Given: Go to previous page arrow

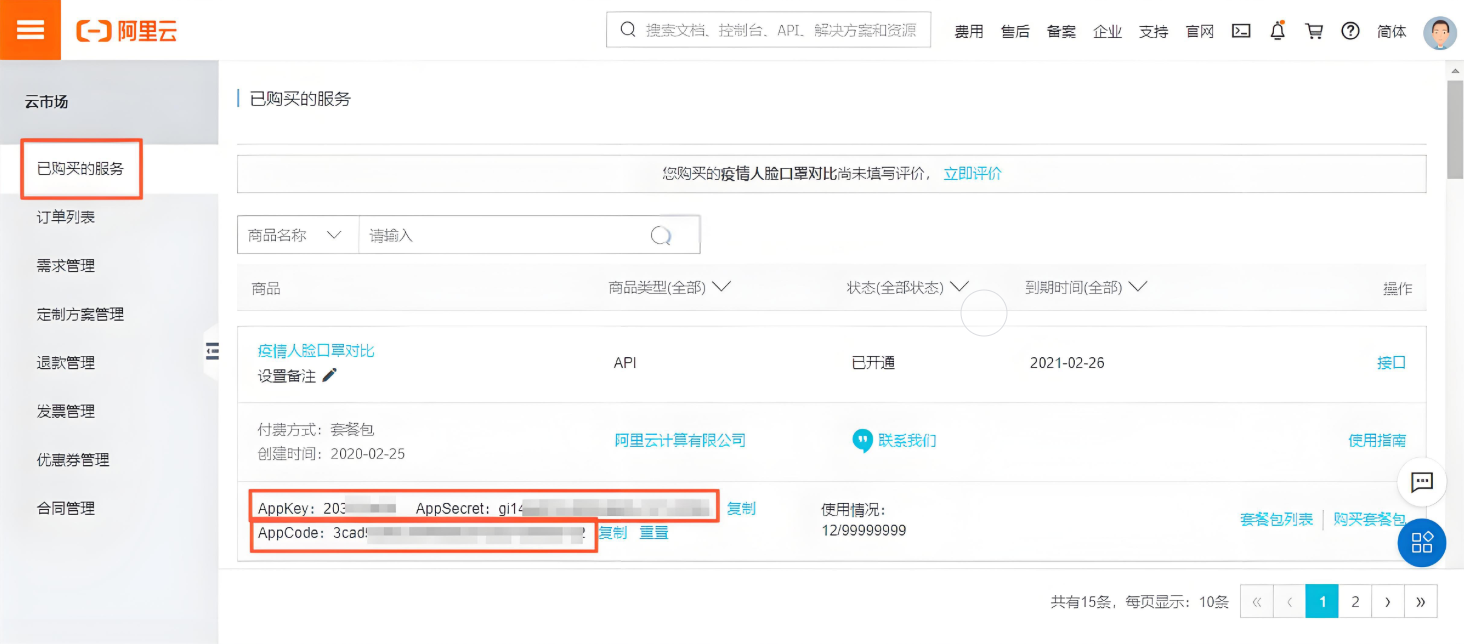Looking at the screenshot, I should click(x=1289, y=601).
